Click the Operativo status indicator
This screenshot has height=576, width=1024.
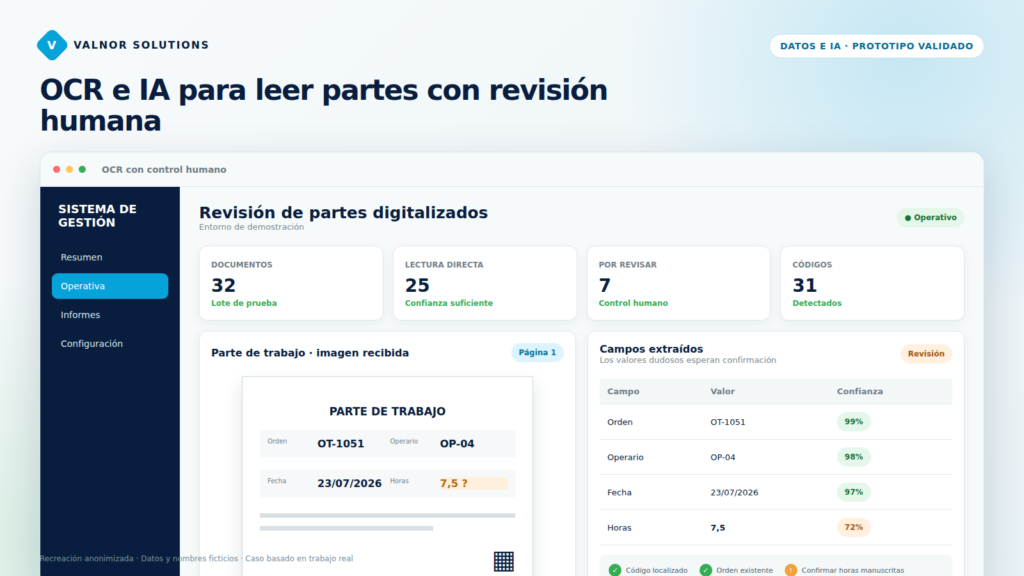click(x=931, y=217)
